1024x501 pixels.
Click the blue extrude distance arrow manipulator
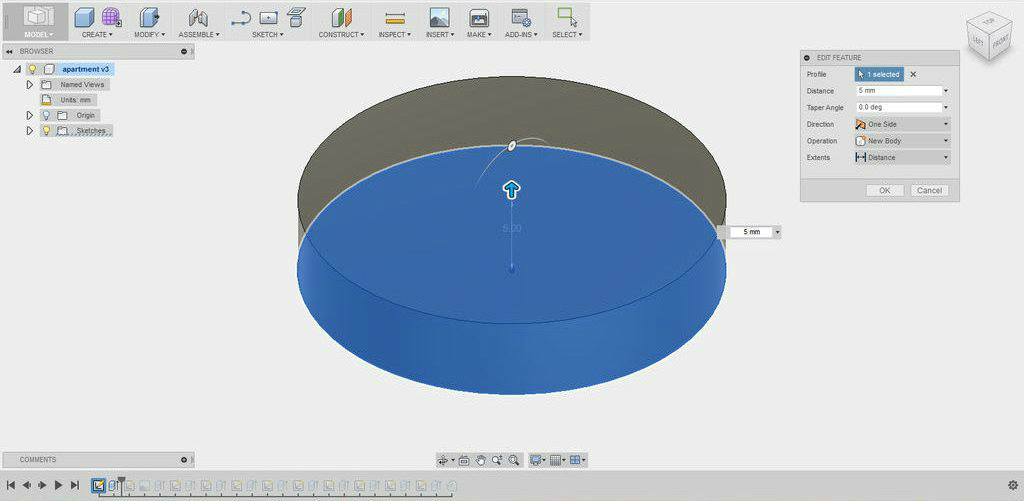[x=511, y=190]
